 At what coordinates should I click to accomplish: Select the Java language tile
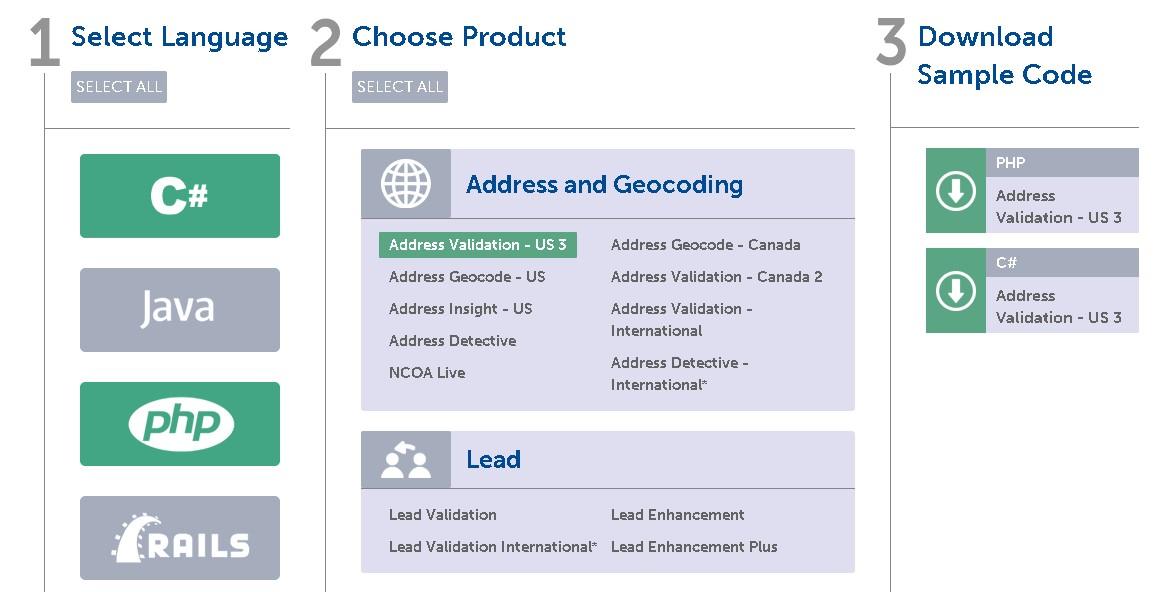click(x=180, y=310)
